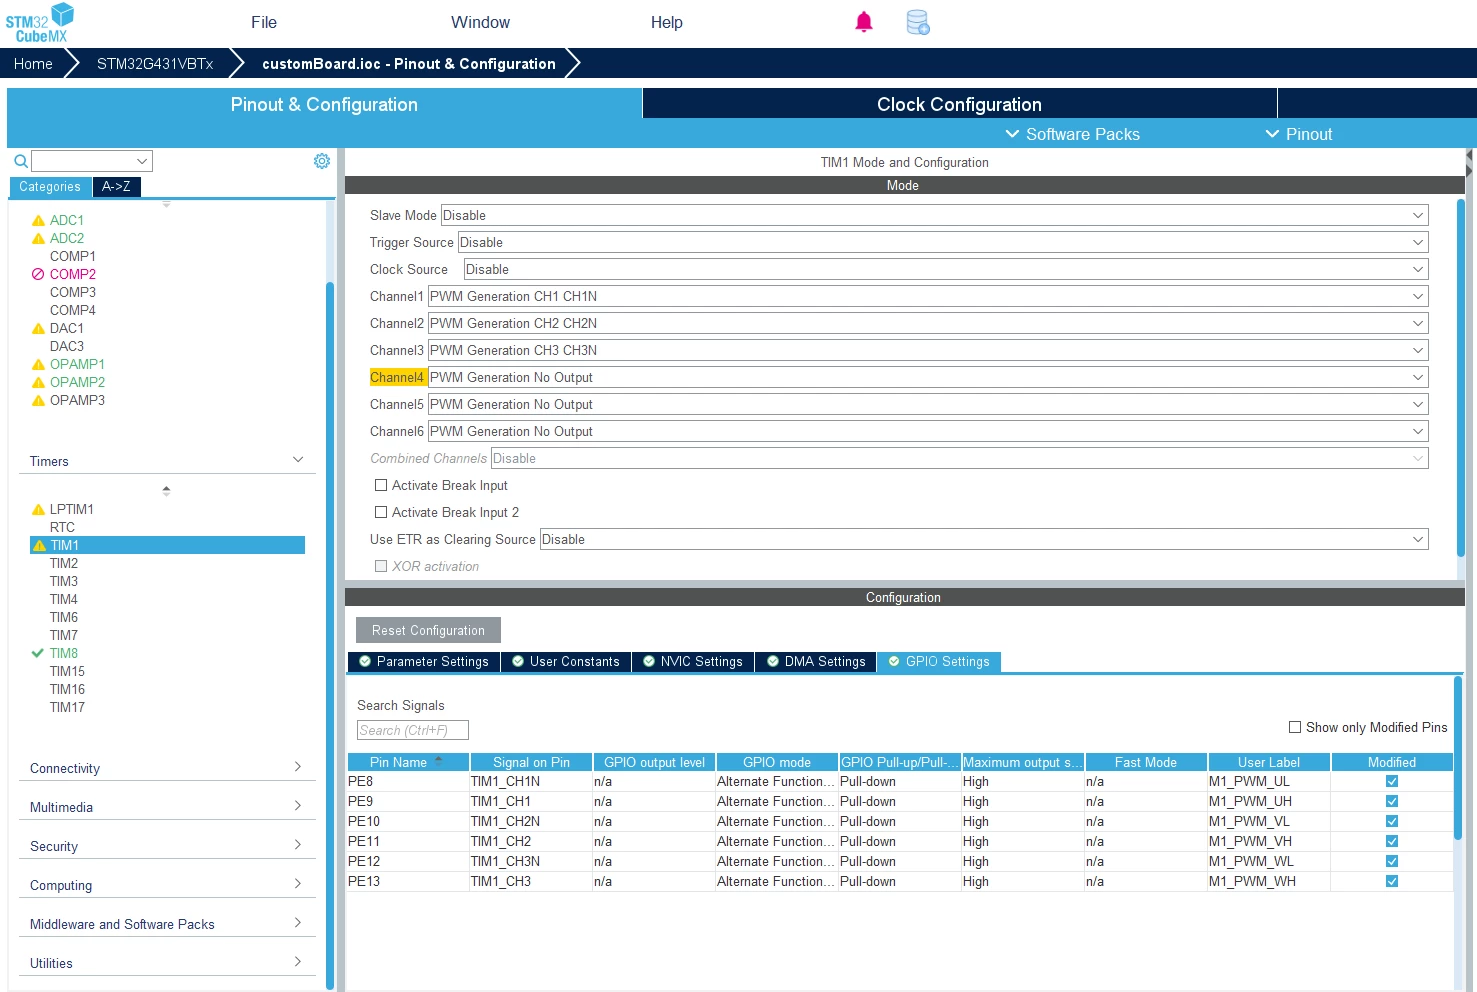Toggle Modified checkbox for PE9 row

(x=1392, y=801)
